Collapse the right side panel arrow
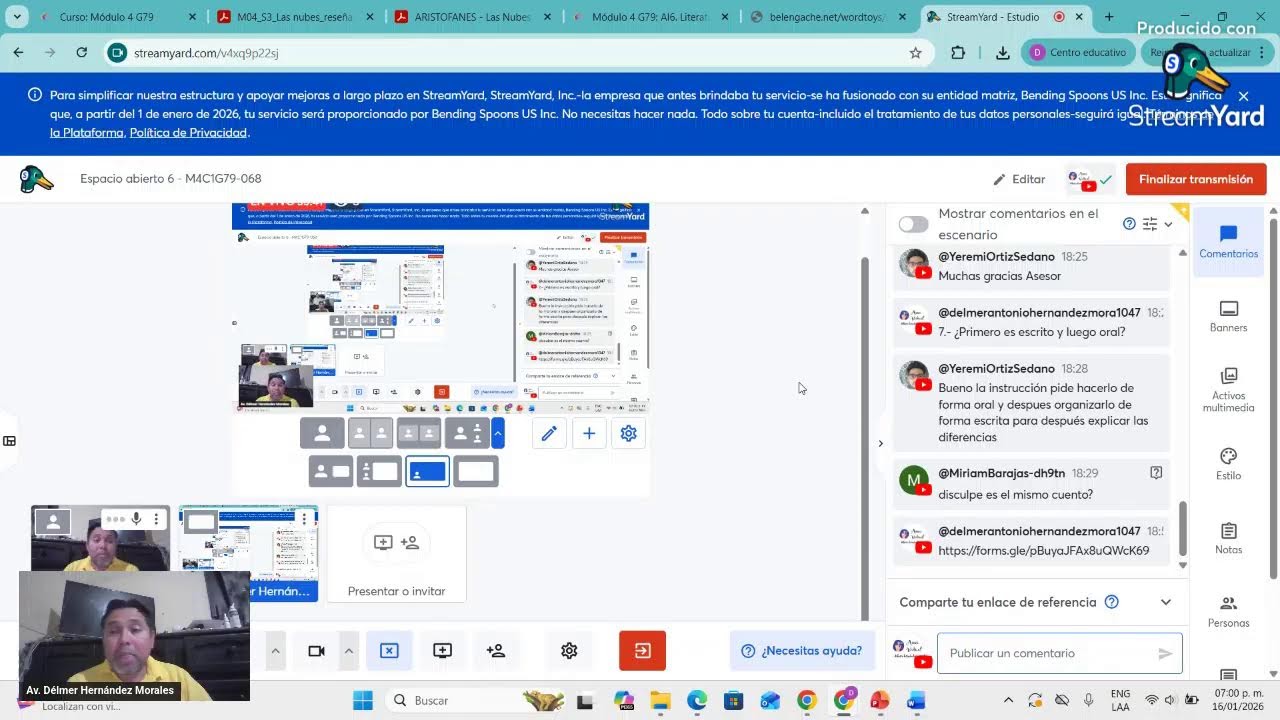Viewport: 1280px width, 720px height. point(880,443)
